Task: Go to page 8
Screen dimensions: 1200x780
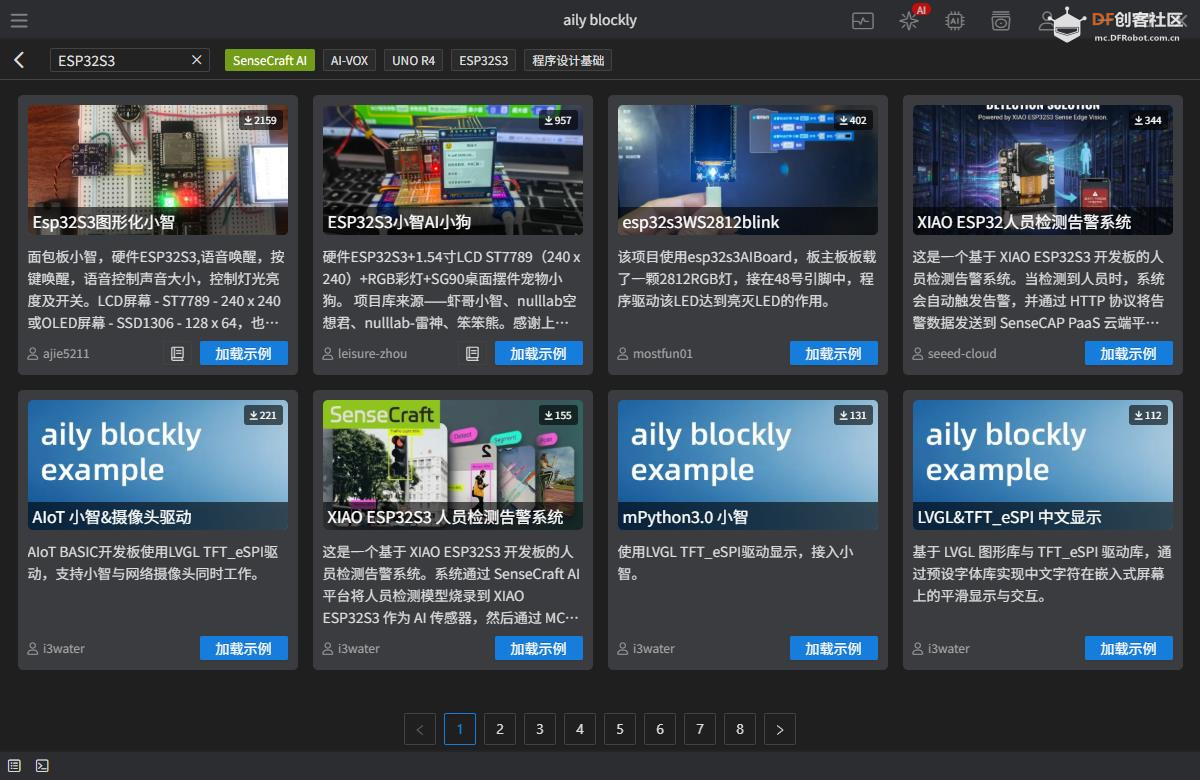Action: (740, 729)
